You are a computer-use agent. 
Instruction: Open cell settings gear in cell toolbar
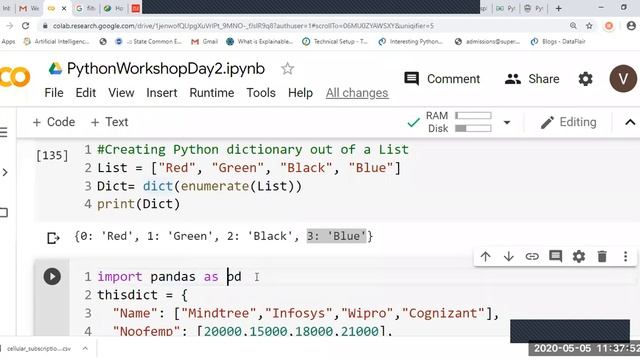click(x=579, y=256)
